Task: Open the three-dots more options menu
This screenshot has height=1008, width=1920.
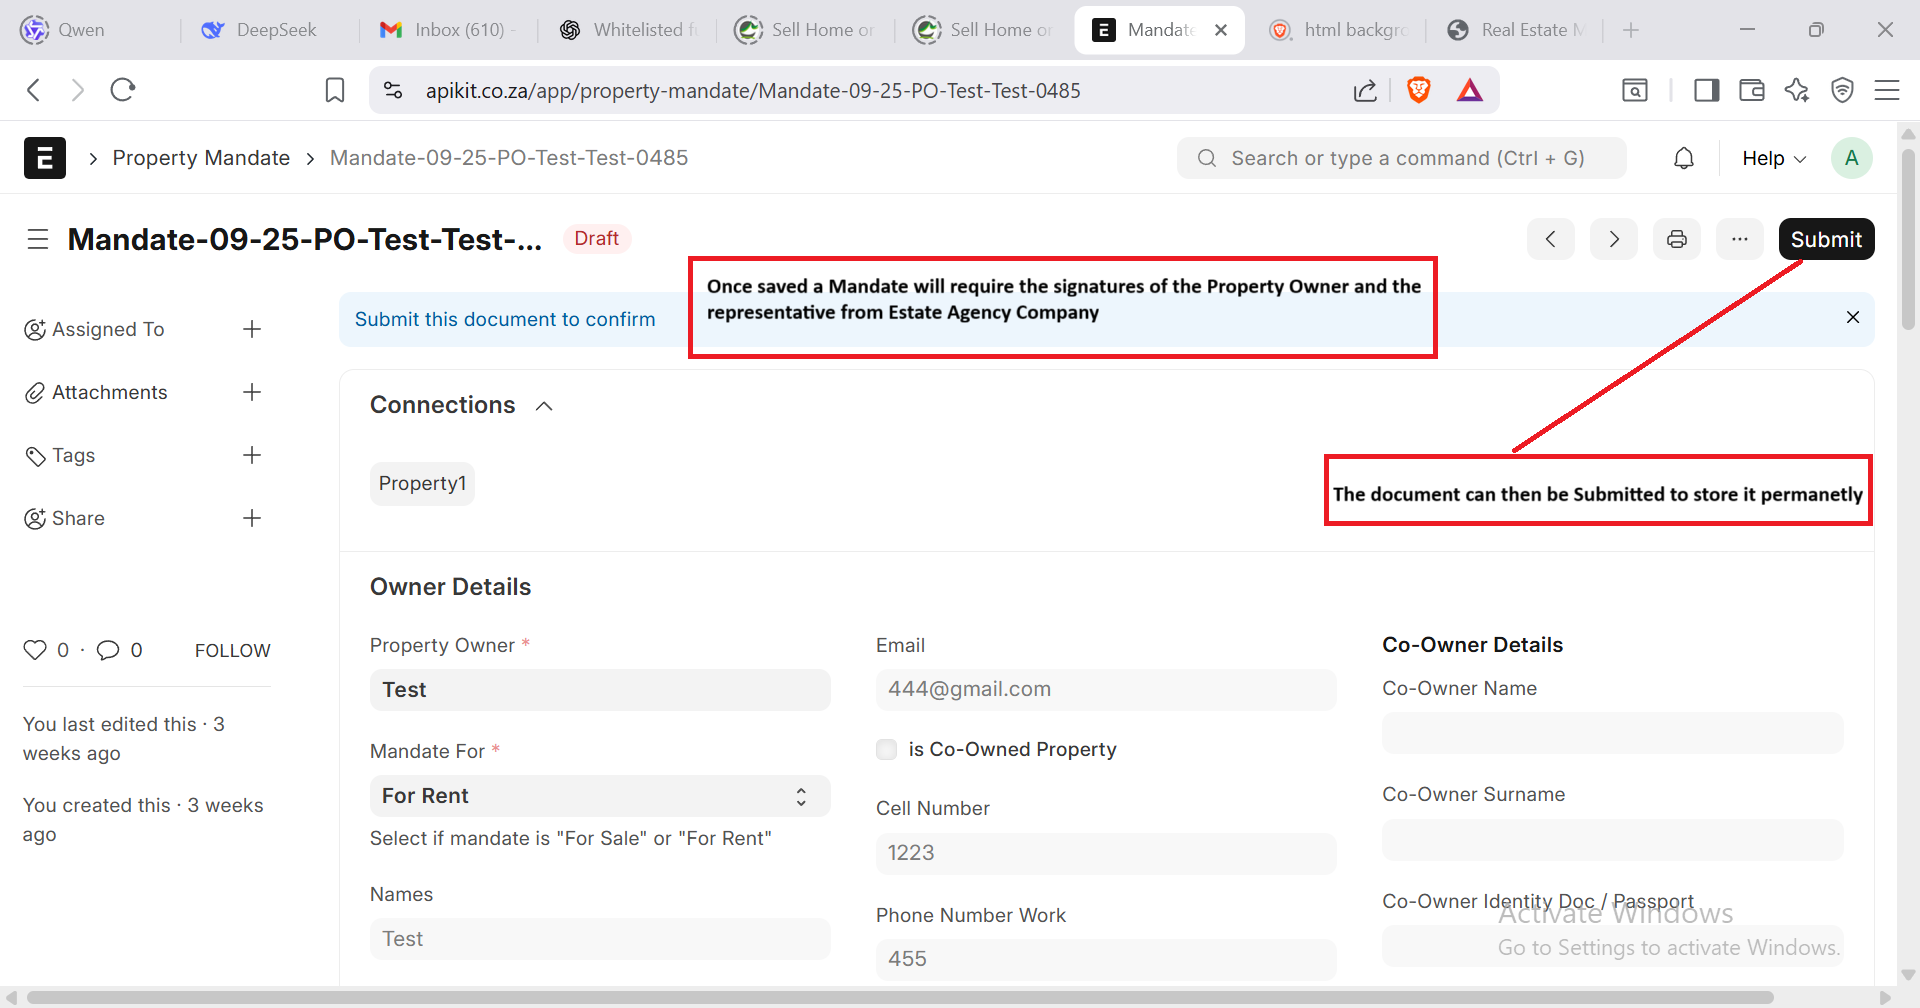Action: (x=1740, y=239)
